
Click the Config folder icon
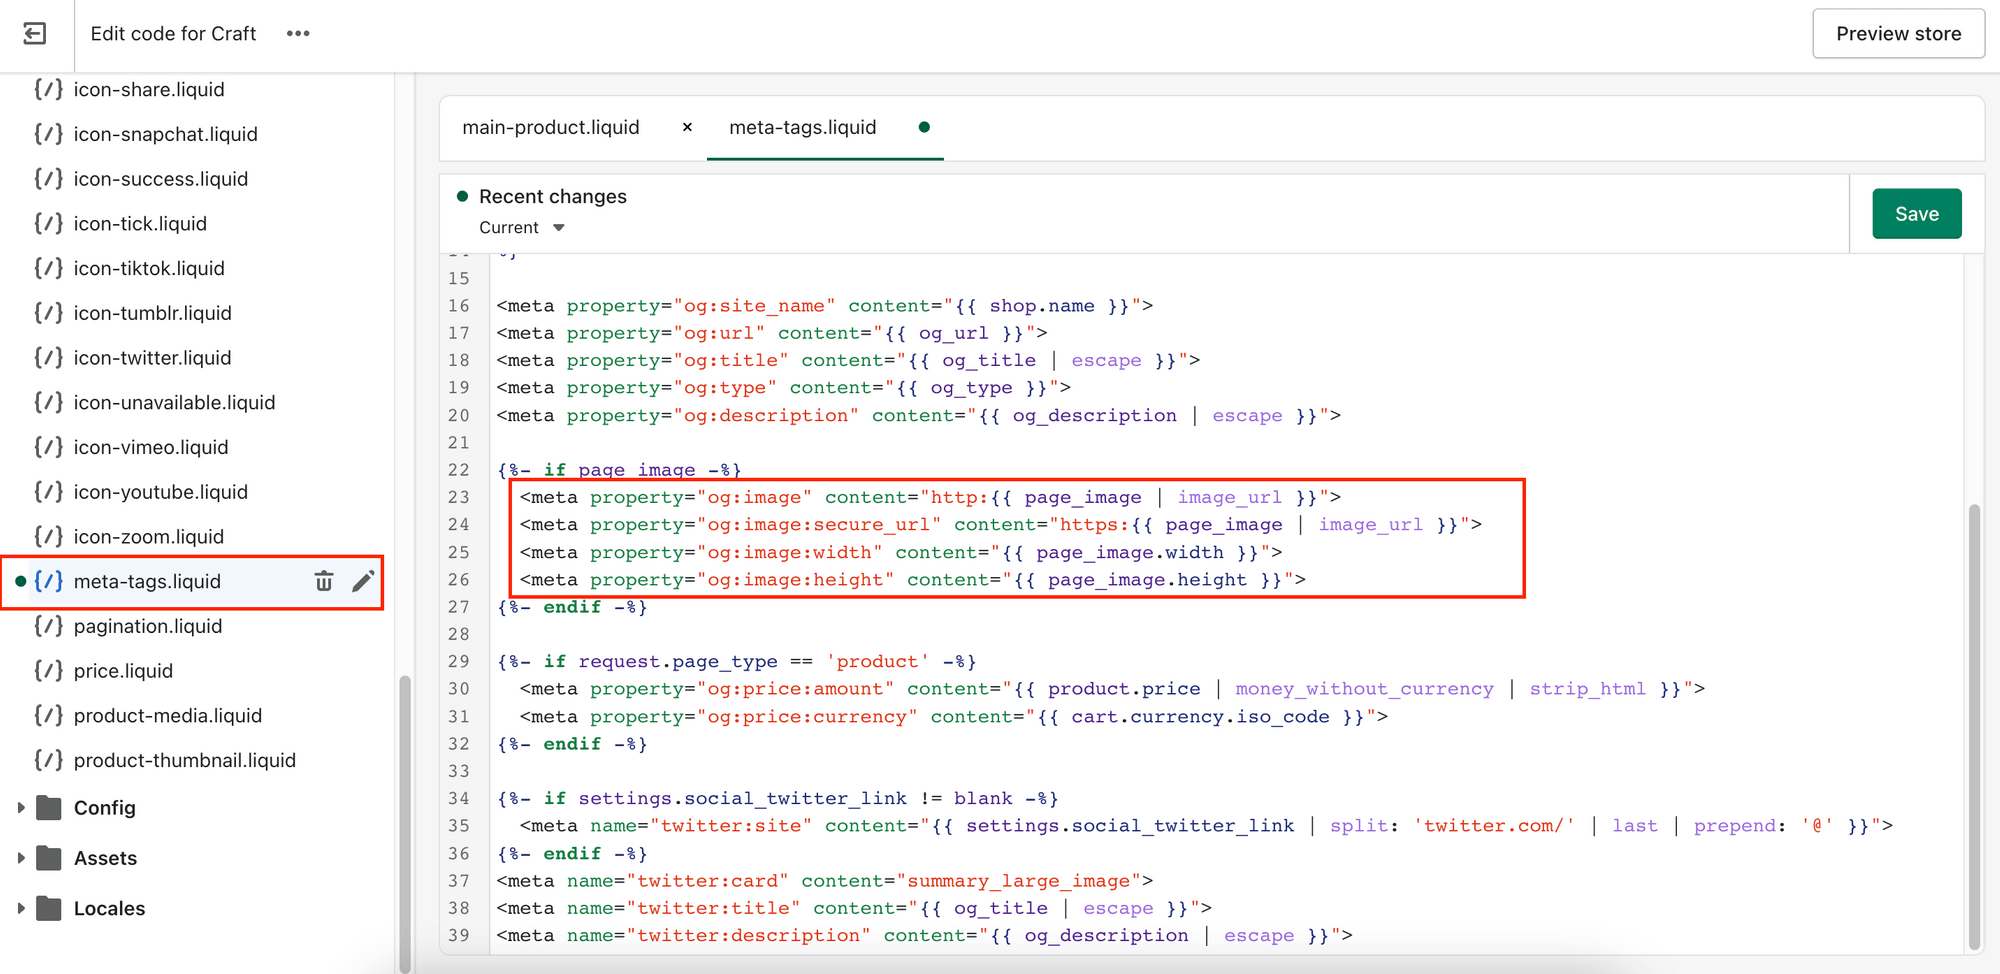[48, 807]
